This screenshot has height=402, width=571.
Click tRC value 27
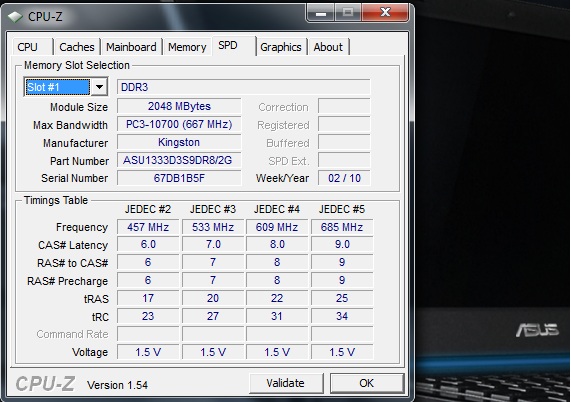(213, 316)
